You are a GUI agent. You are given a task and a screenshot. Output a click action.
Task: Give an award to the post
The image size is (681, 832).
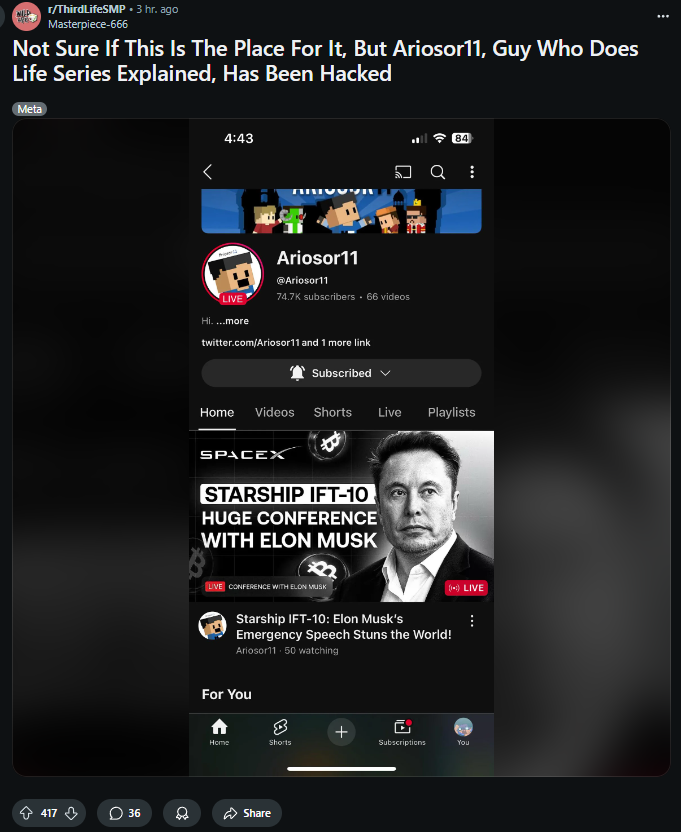(x=182, y=813)
